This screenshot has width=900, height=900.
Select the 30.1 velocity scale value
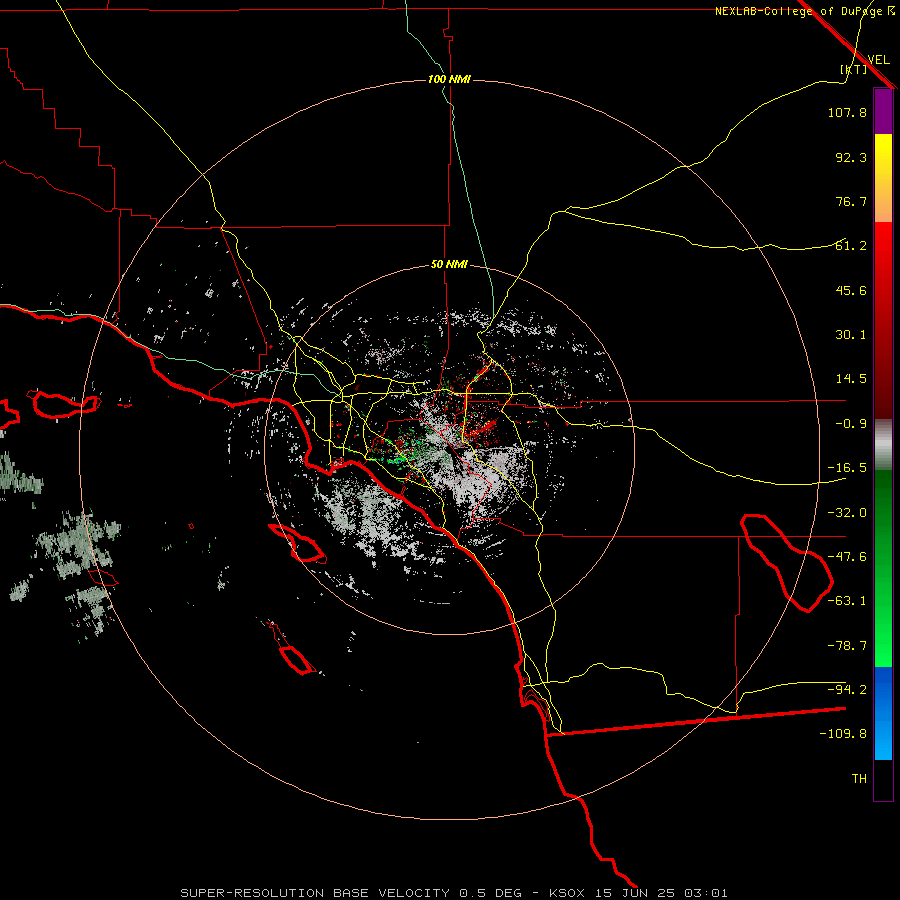coord(851,335)
